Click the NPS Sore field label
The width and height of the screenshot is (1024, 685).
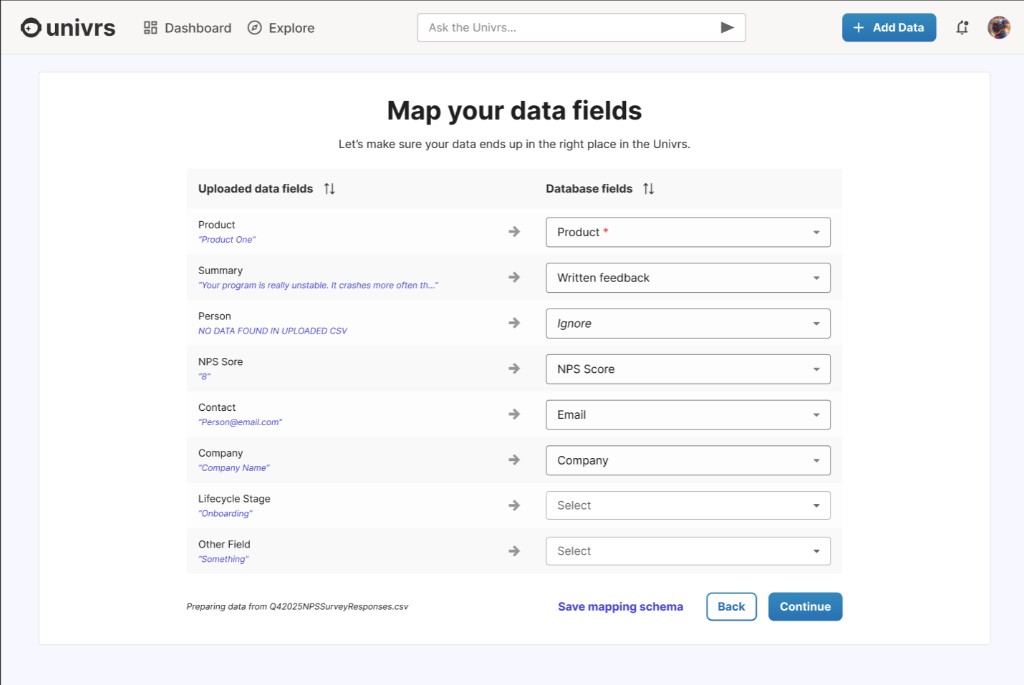[x=220, y=362]
